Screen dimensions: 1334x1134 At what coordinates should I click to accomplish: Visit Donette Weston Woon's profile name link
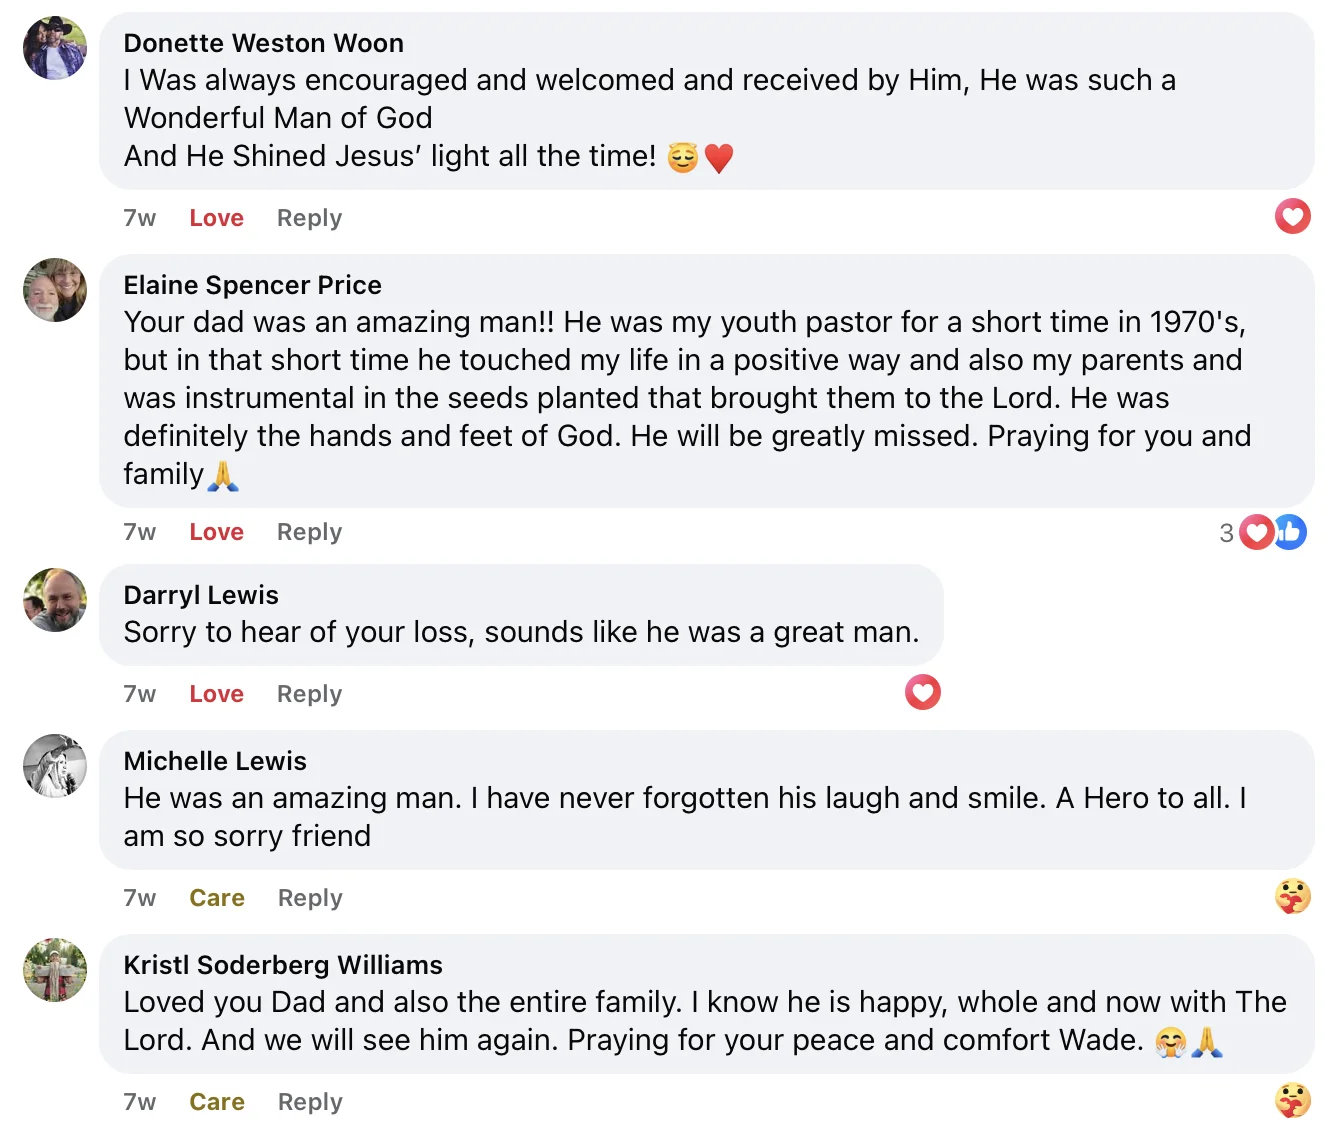pos(263,43)
